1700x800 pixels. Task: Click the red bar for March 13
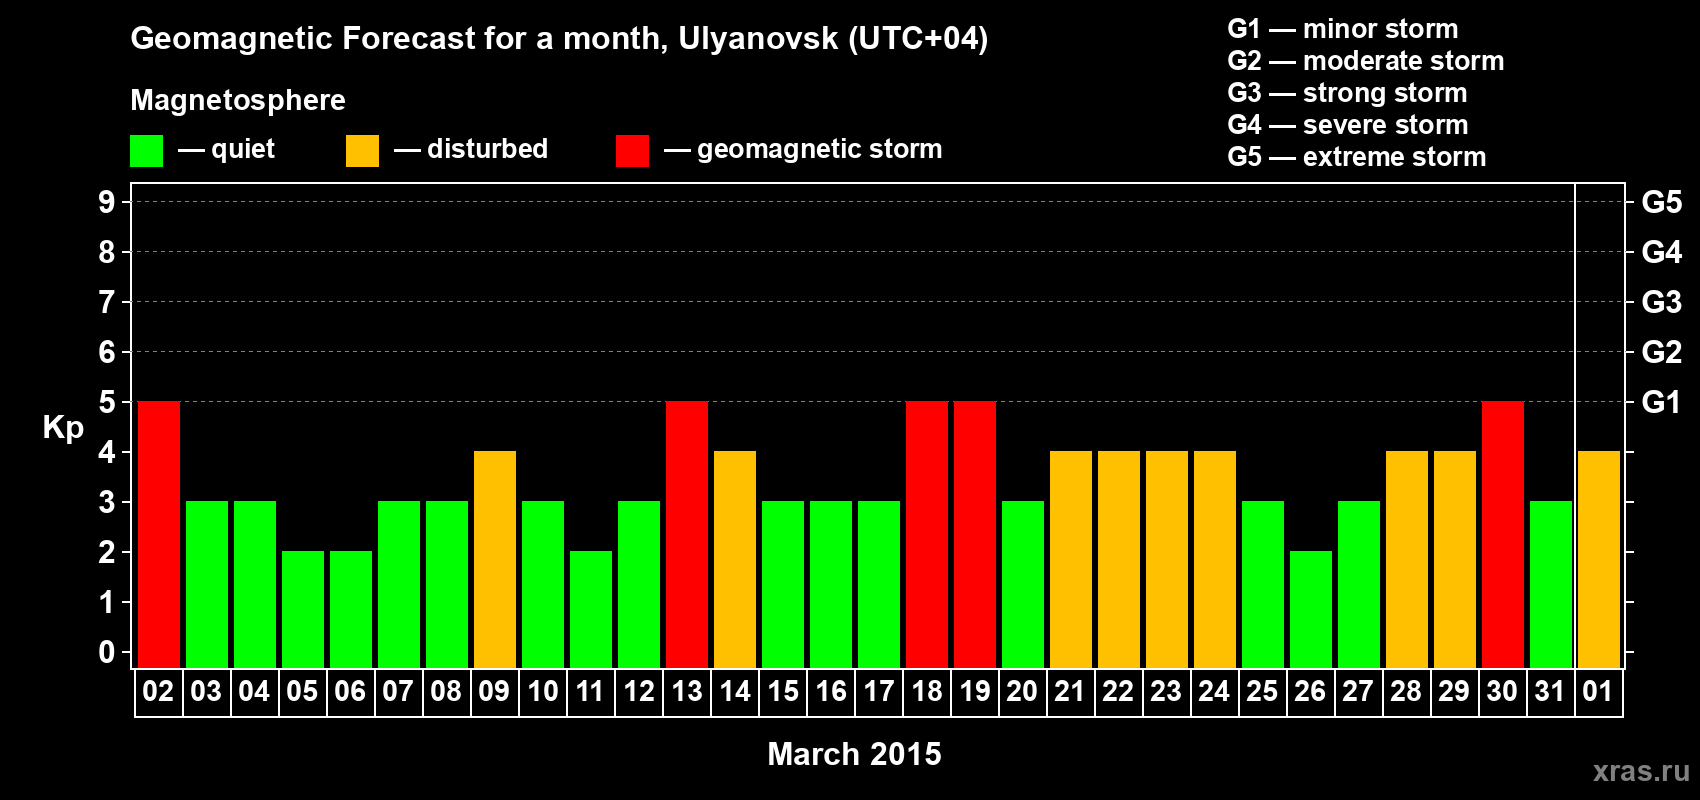[x=687, y=535]
